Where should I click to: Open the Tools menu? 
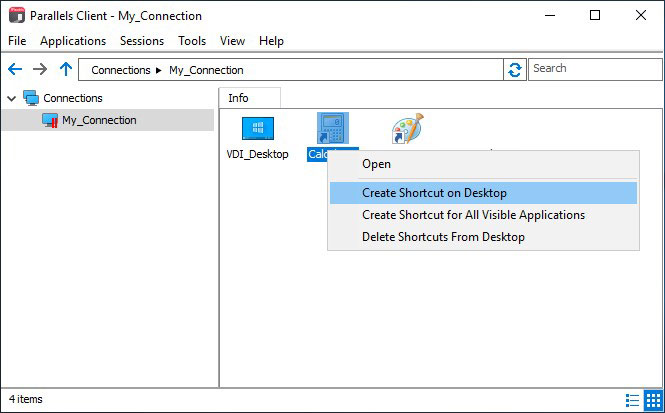192,41
